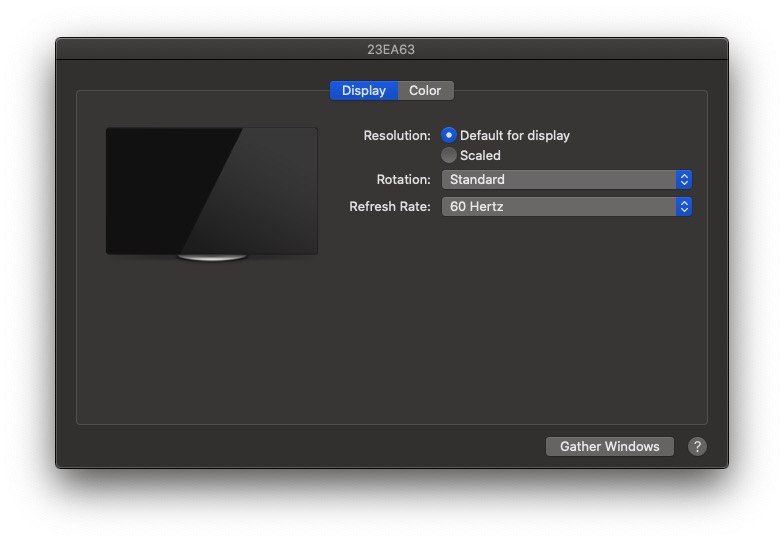Click the 23EA63 window title

[391, 50]
